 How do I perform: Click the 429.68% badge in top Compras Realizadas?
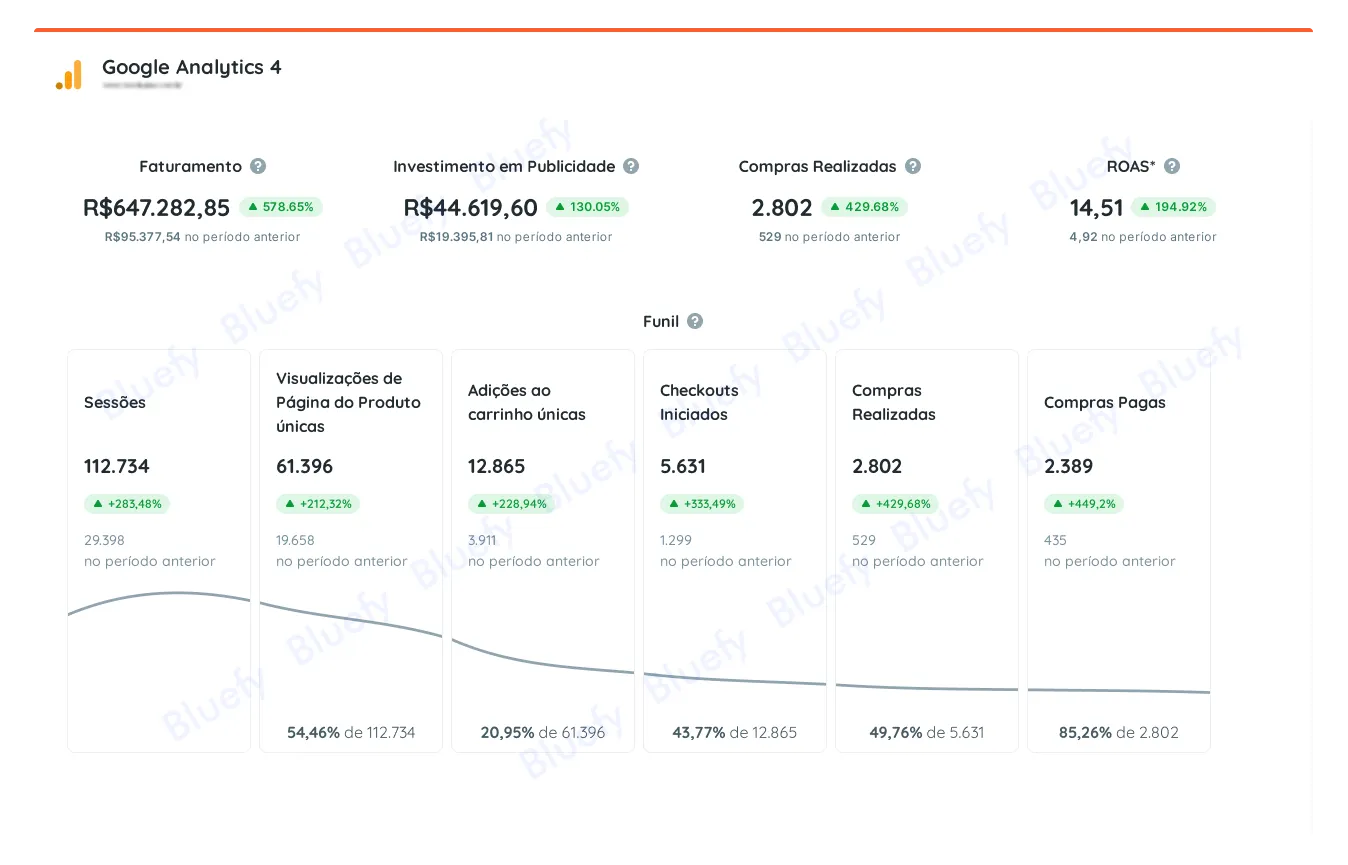point(865,207)
